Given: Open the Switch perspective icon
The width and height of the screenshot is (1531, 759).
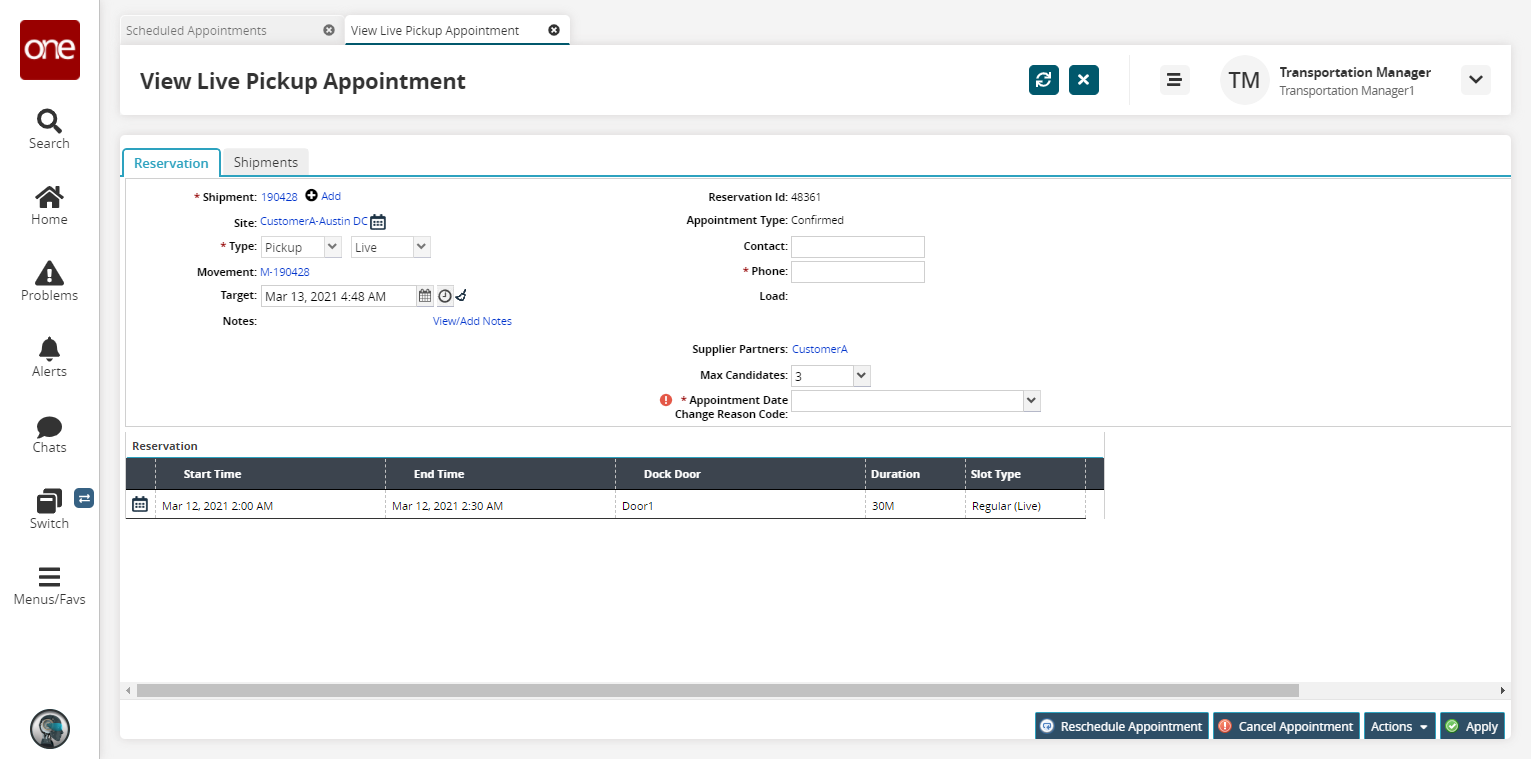Looking at the screenshot, I should (x=49, y=510).
